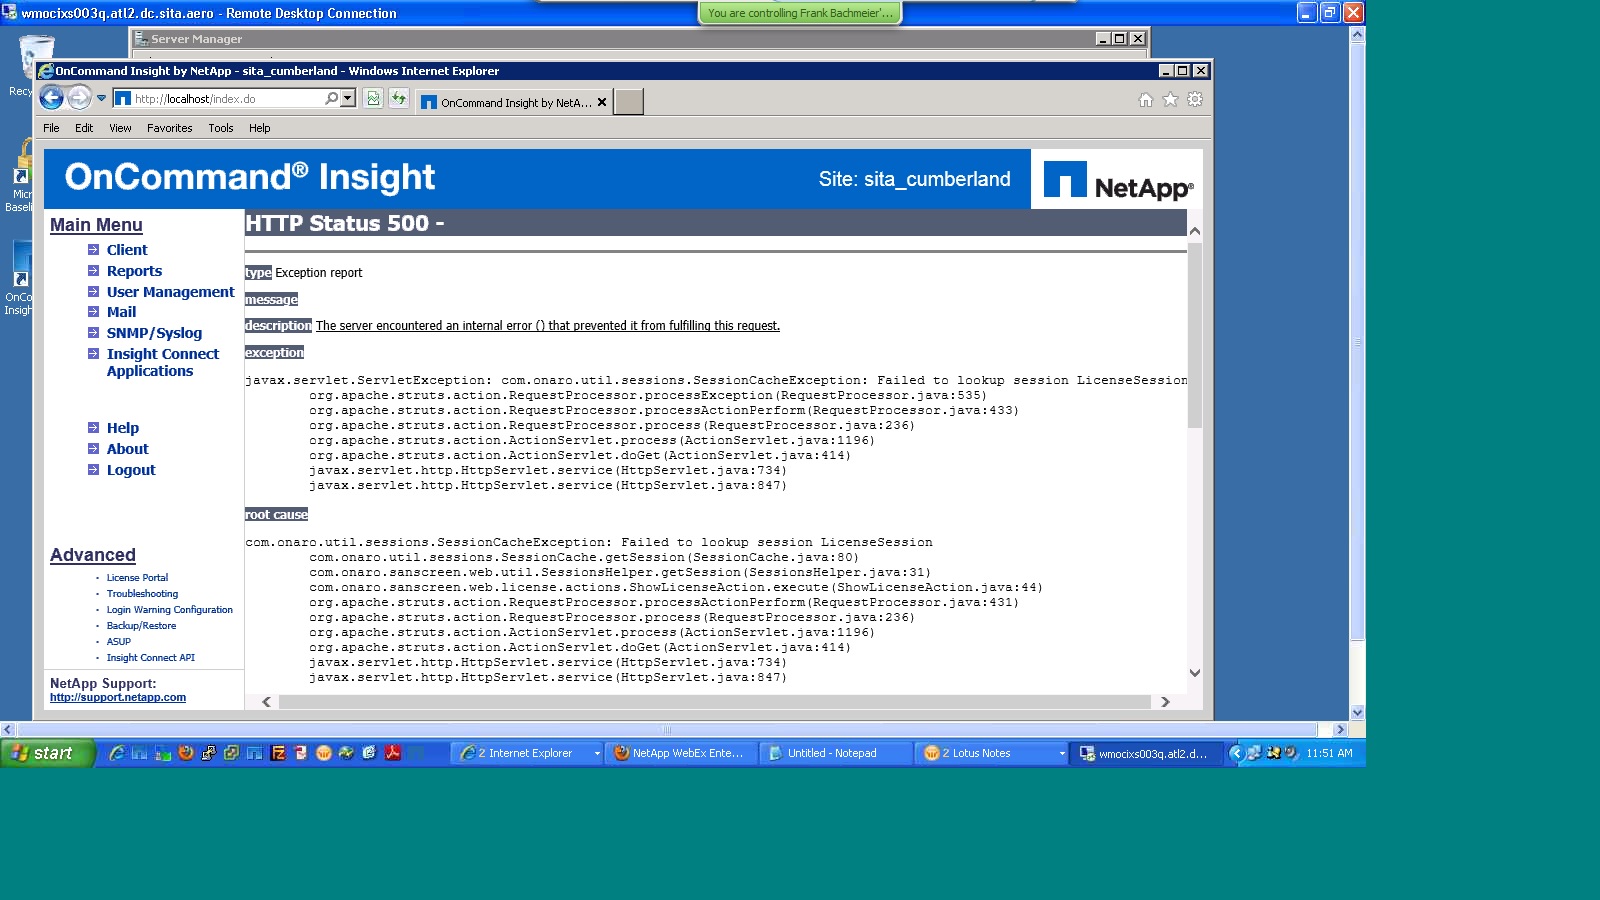Click the NetApp logo in the page header
Image resolution: width=1600 pixels, height=900 pixels.
1118,180
